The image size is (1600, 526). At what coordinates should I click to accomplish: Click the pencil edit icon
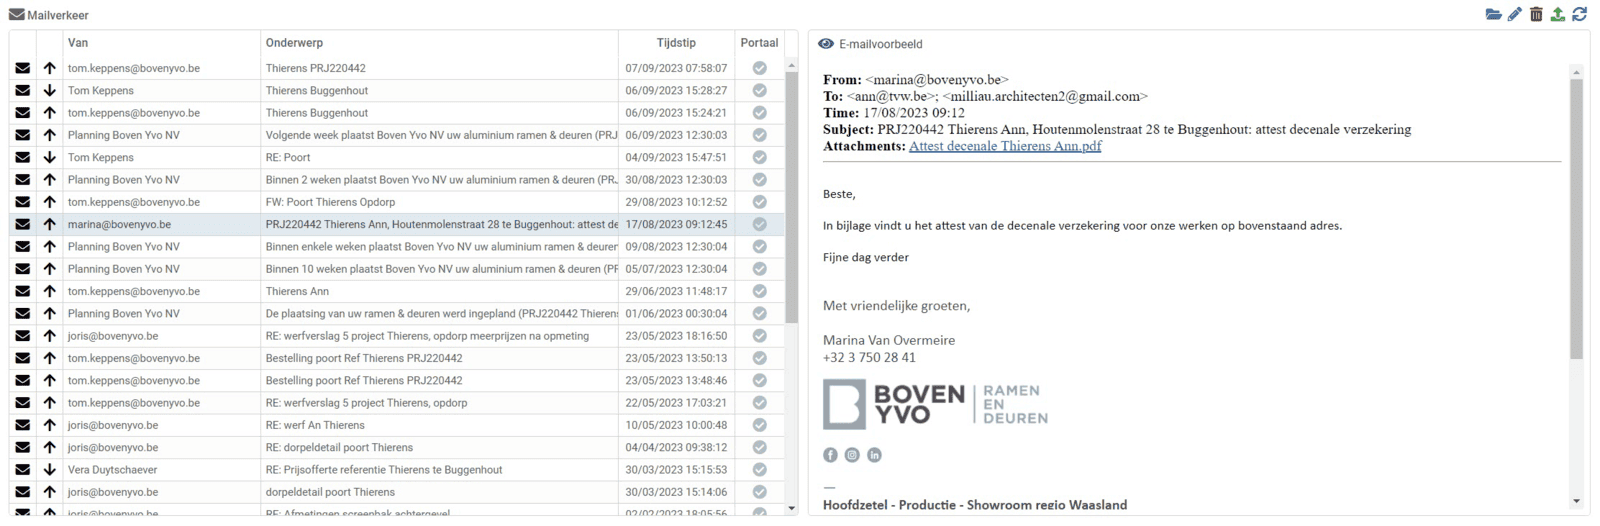coord(1515,14)
